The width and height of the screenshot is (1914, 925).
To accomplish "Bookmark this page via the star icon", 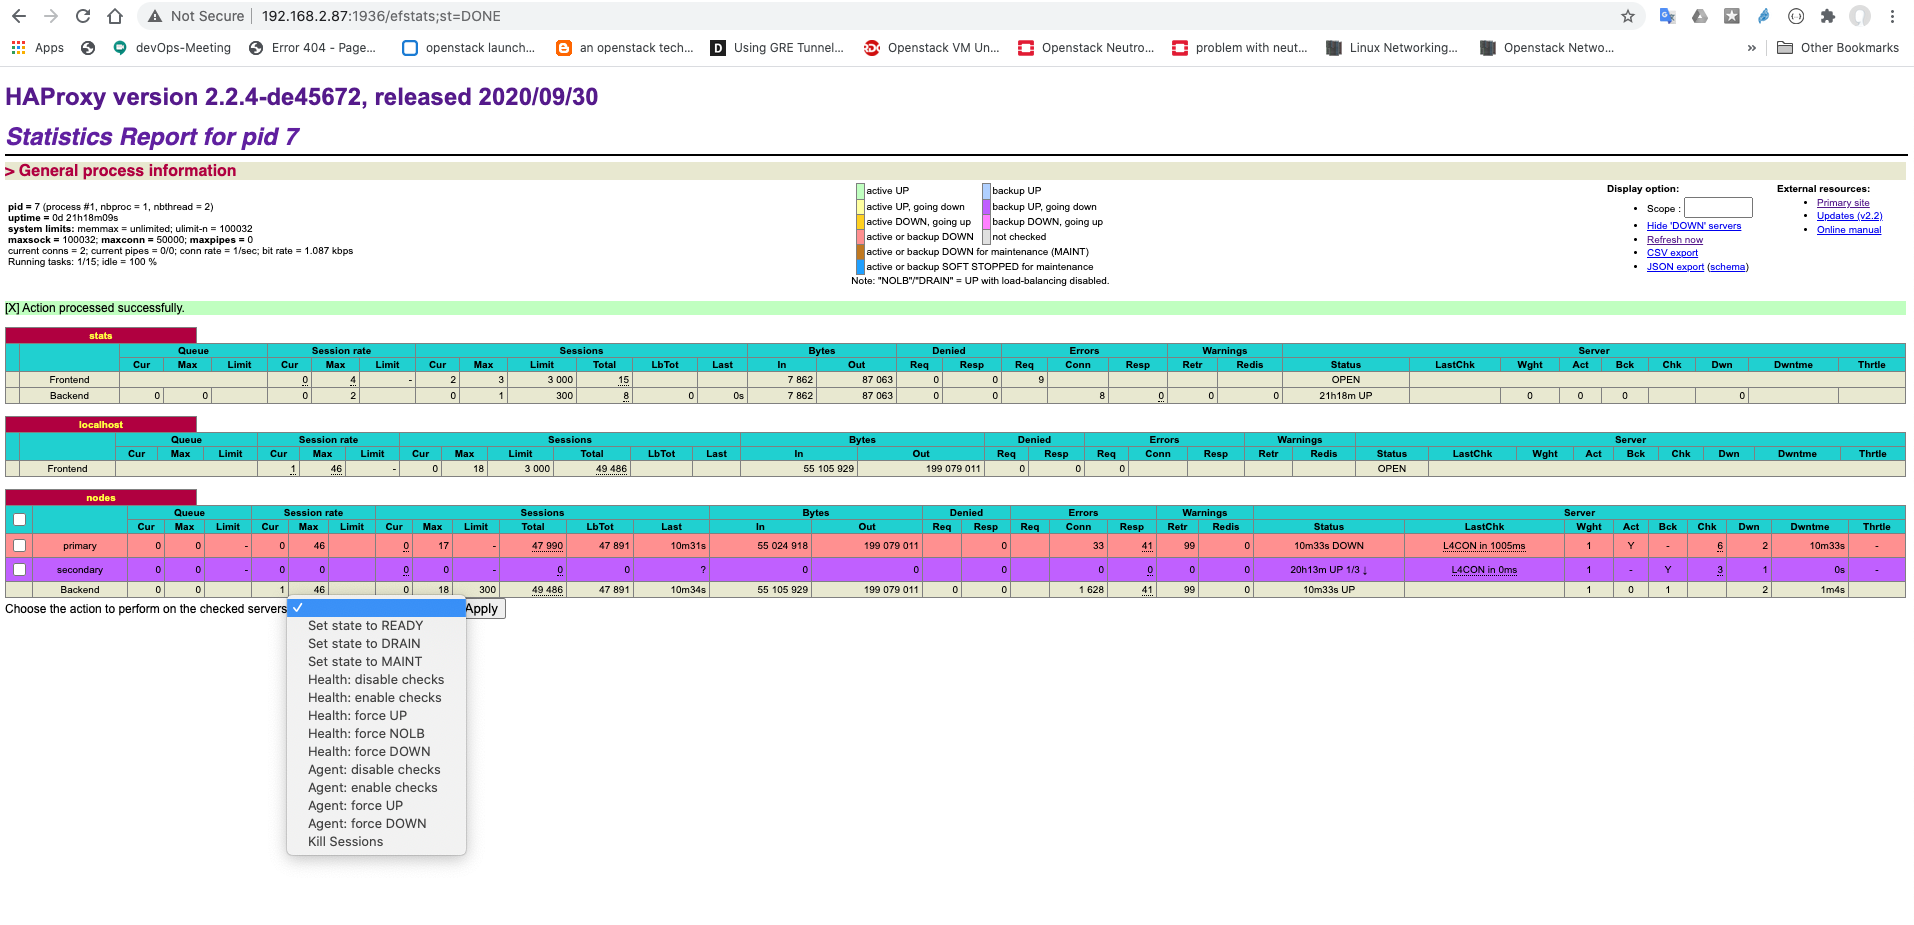I will click(1628, 17).
